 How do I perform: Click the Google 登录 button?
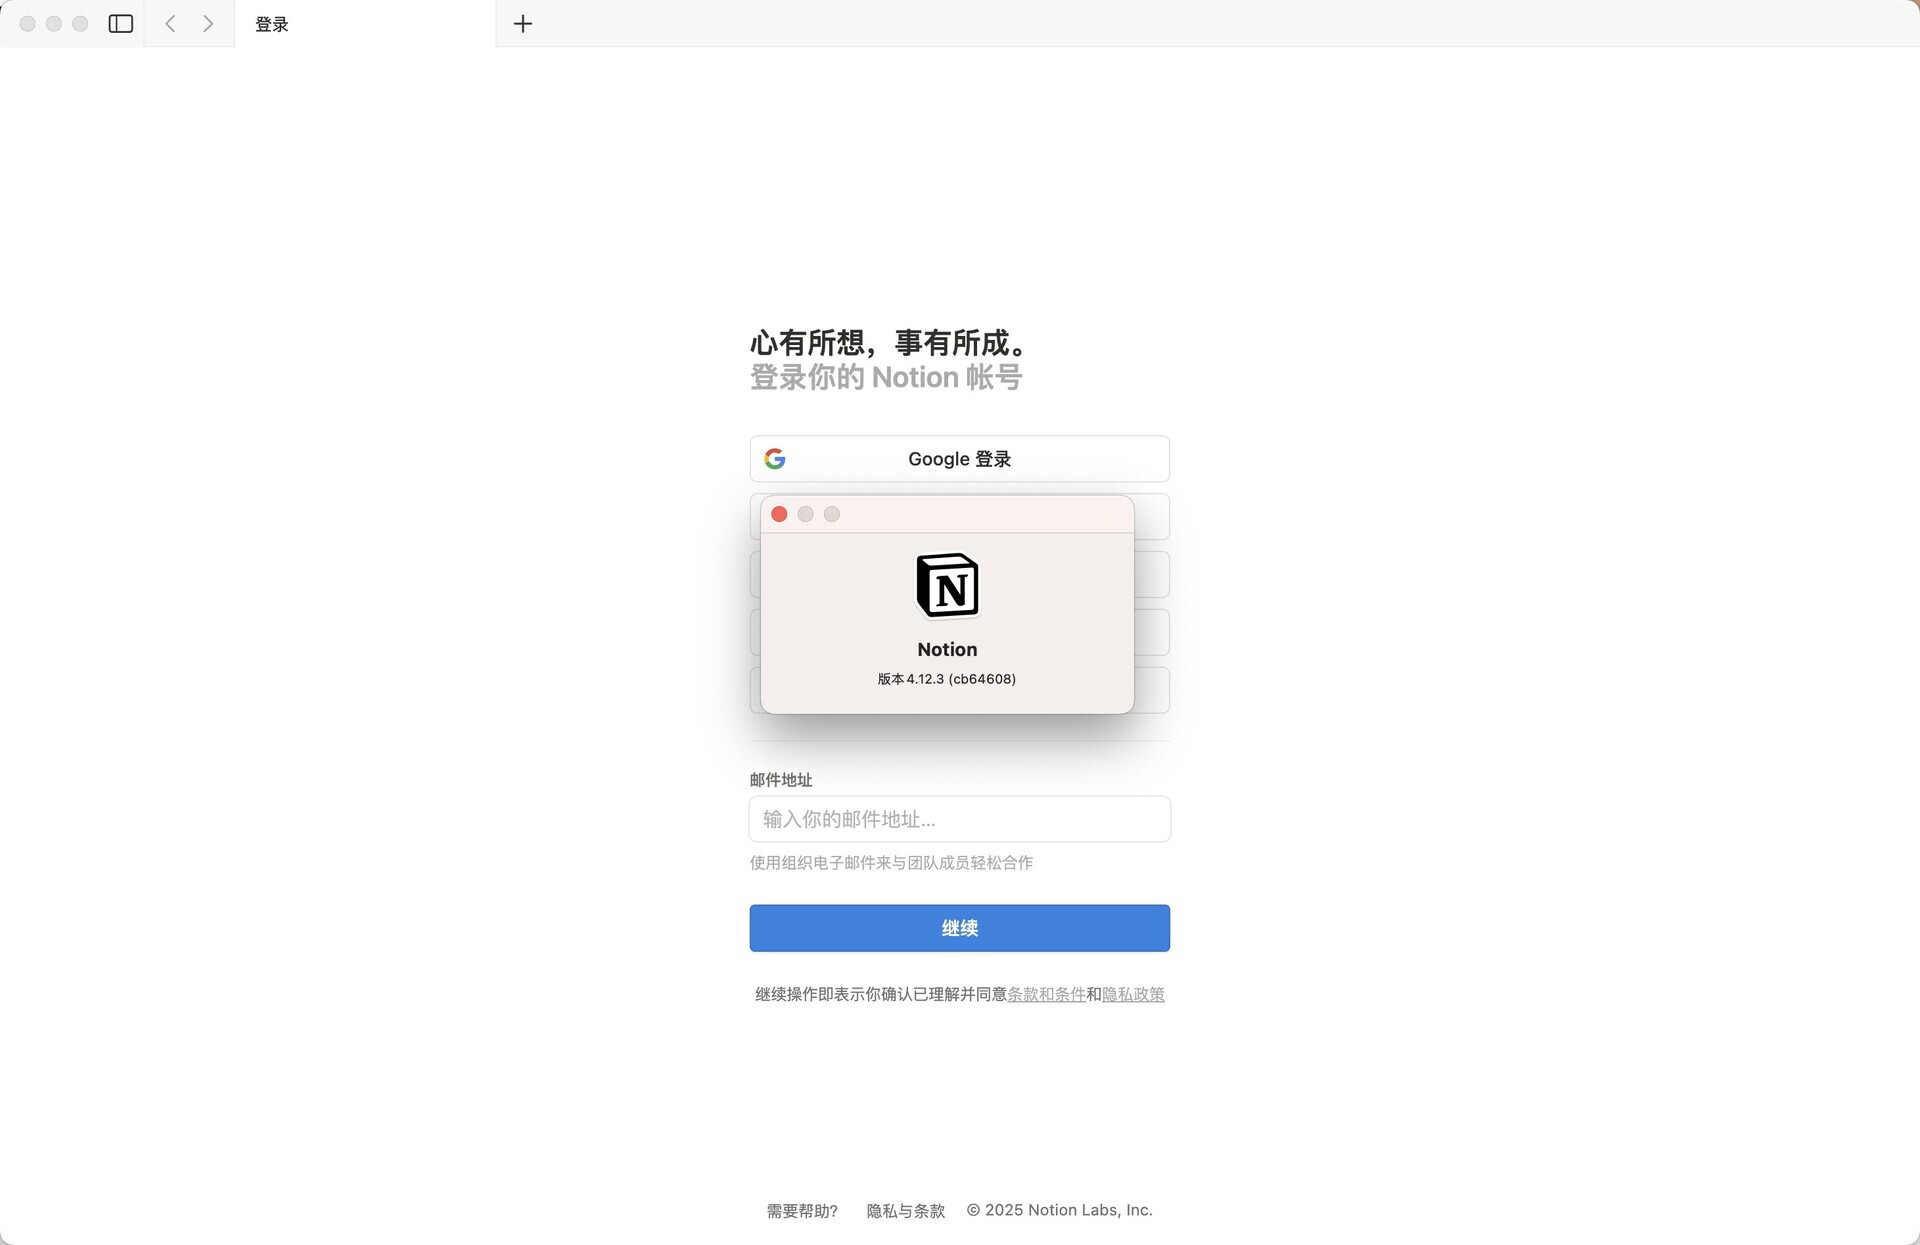coord(958,458)
